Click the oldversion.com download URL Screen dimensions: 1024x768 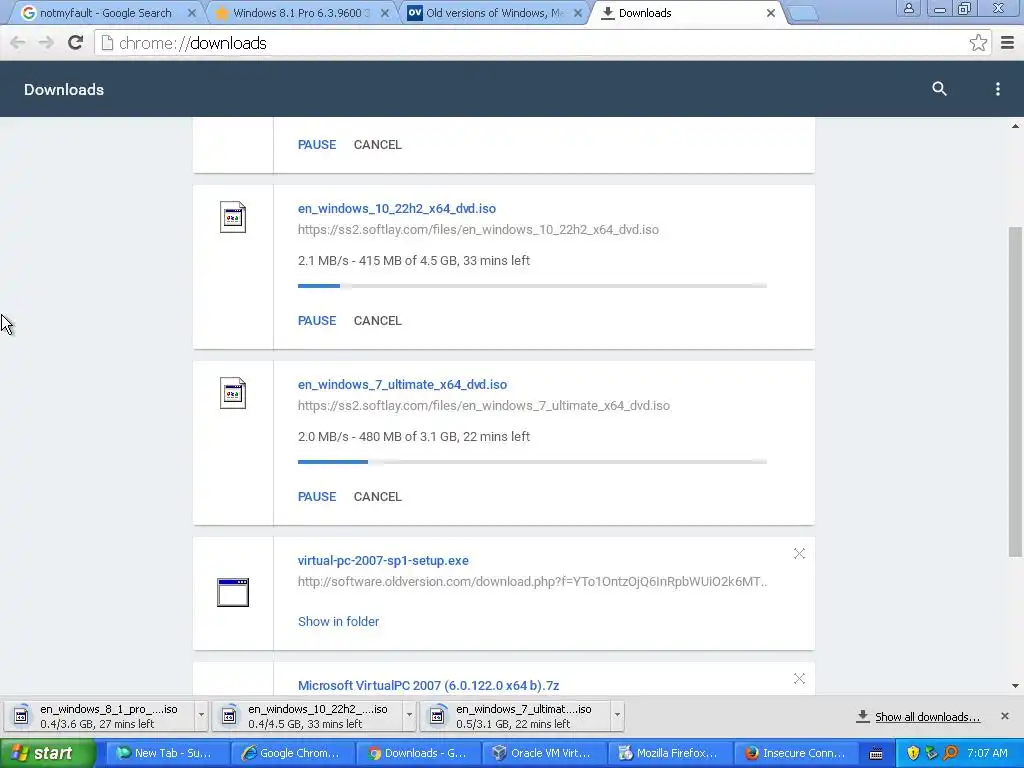[532, 581]
